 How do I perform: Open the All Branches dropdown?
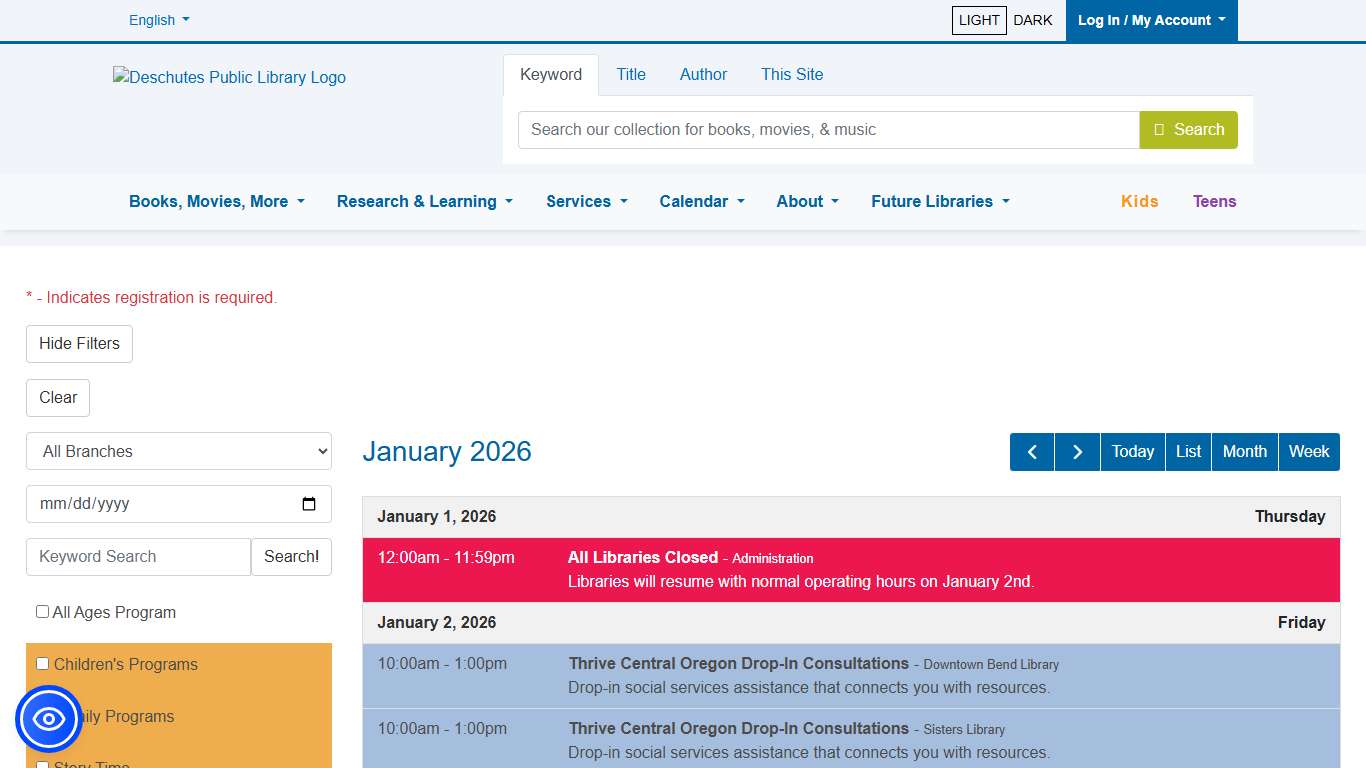pos(178,451)
